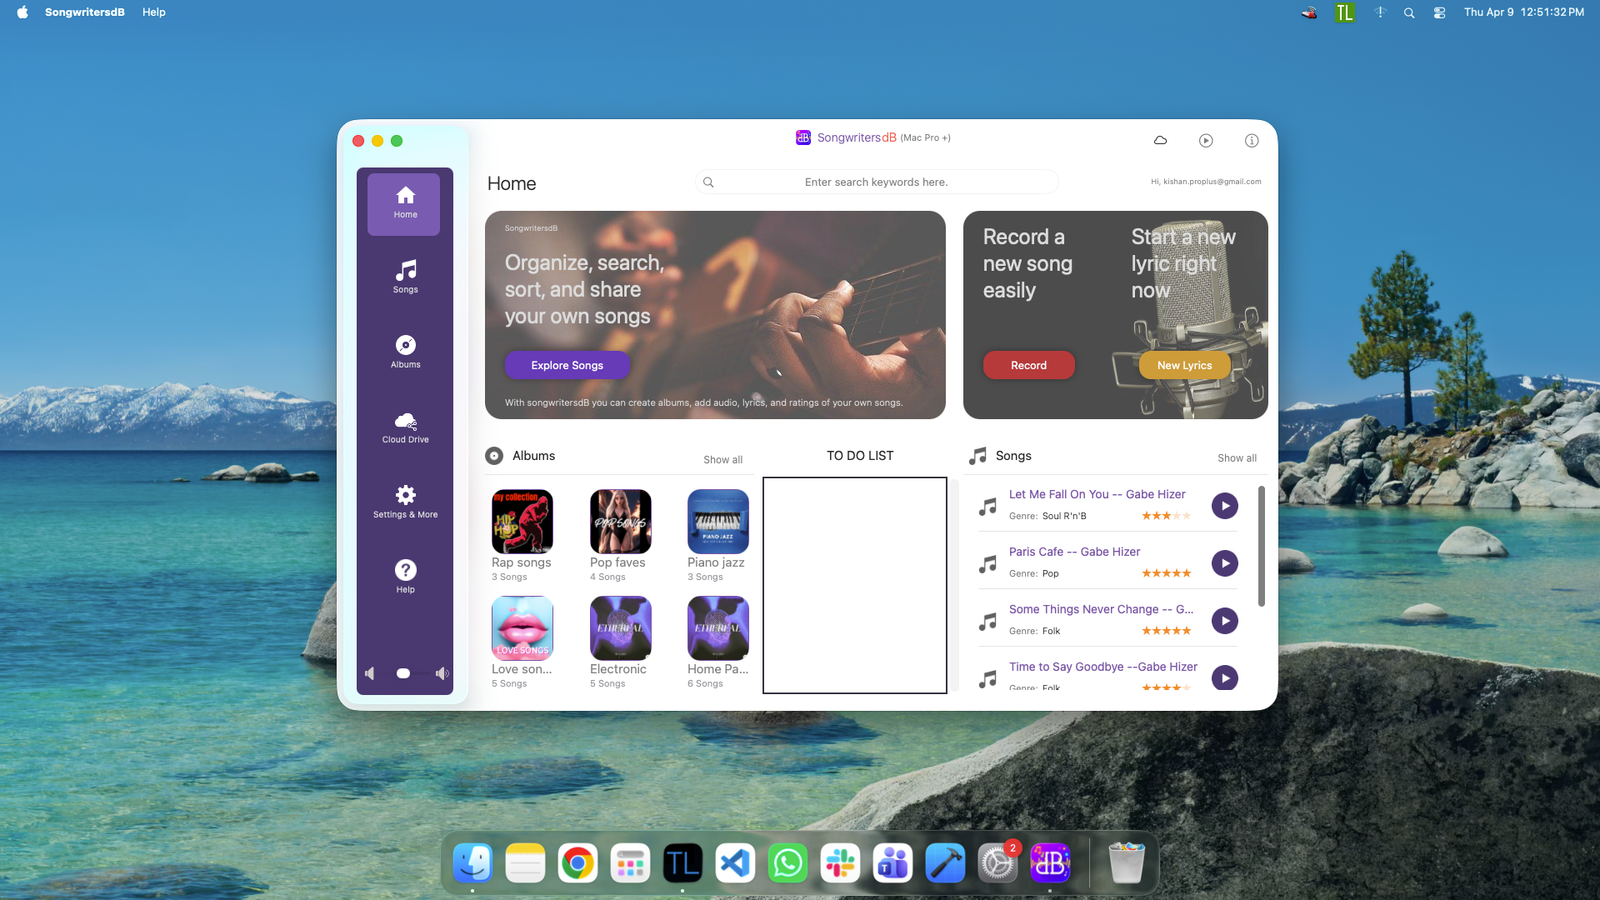Click the songs list scrollbar
The image size is (1600, 900).
click(x=1261, y=546)
